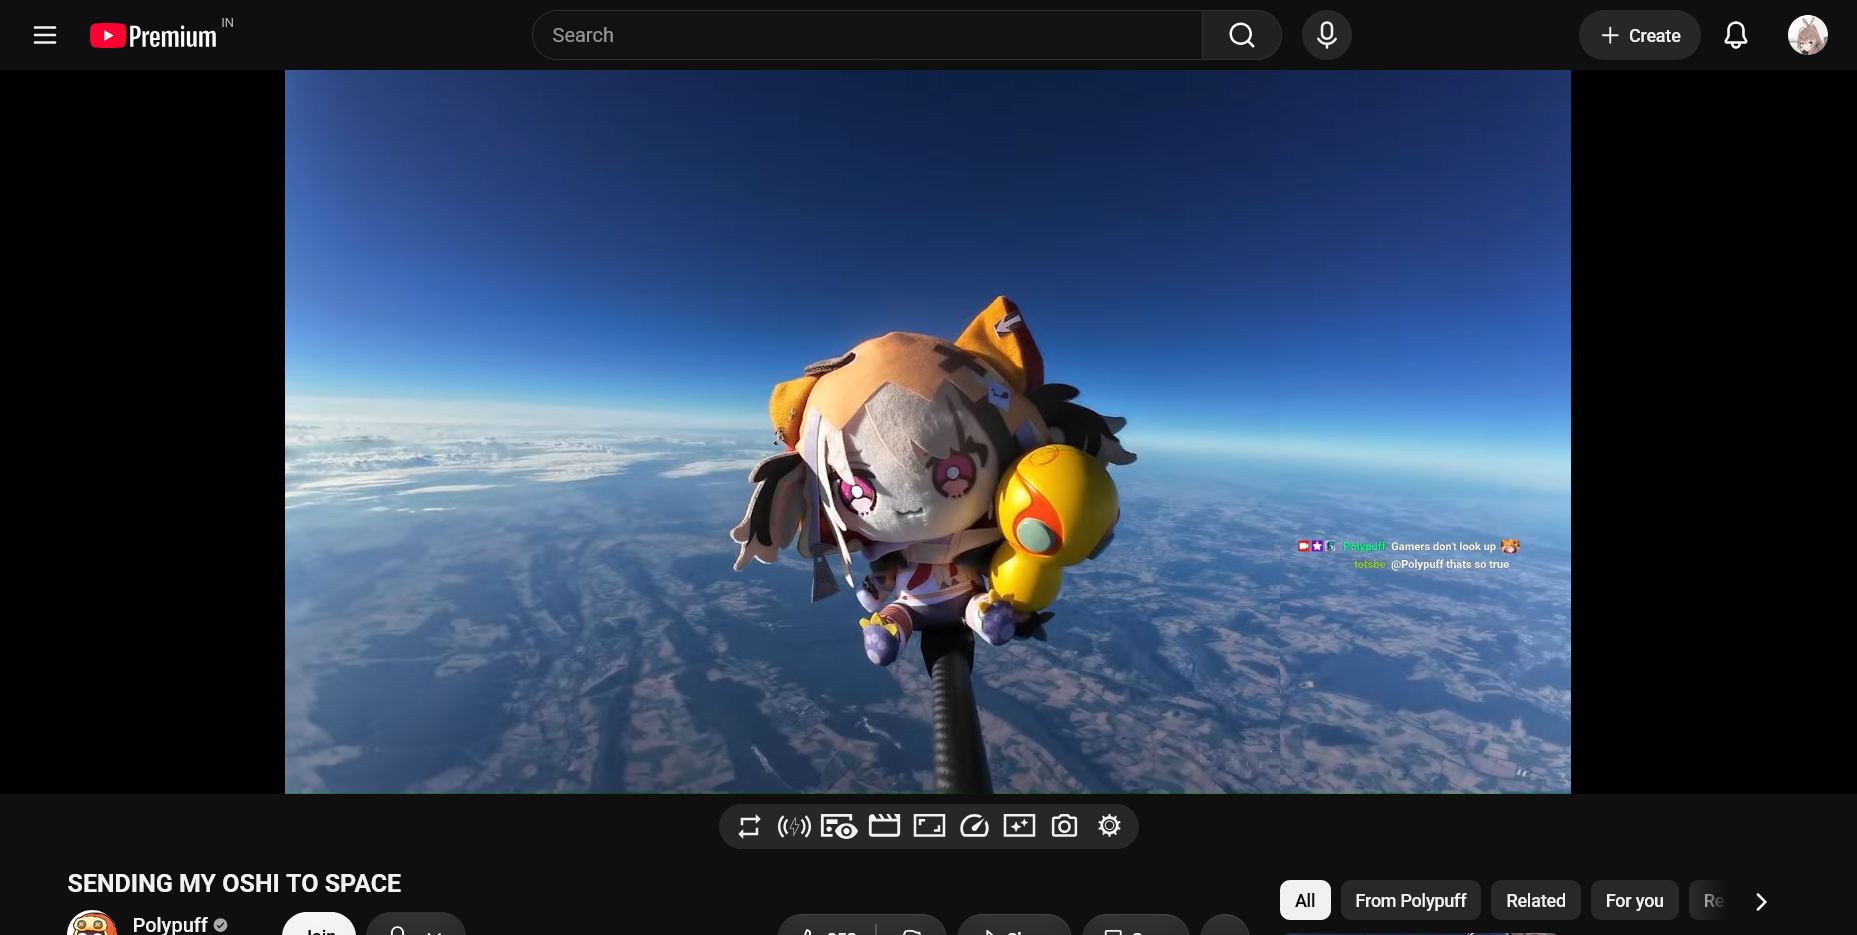1857x935 pixels.
Task: Click the video title SENDING MY OSHI TO SPACE
Action: click(x=234, y=883)
